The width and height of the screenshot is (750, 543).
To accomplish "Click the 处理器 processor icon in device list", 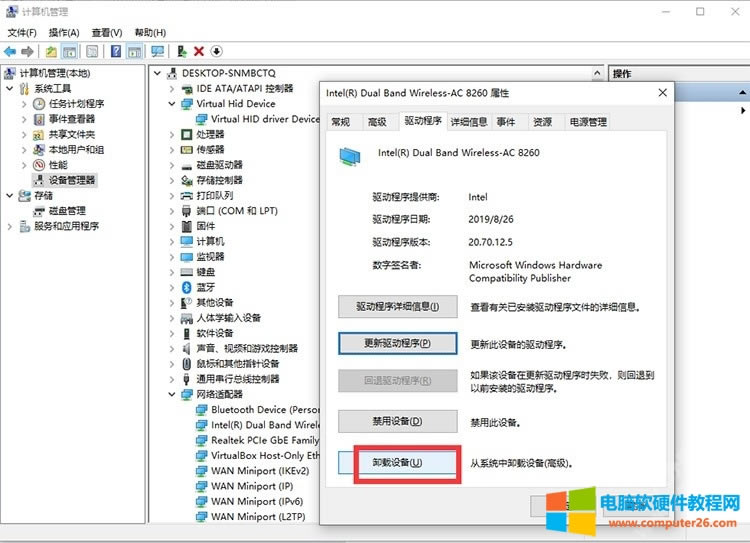I will coord(187,134).
